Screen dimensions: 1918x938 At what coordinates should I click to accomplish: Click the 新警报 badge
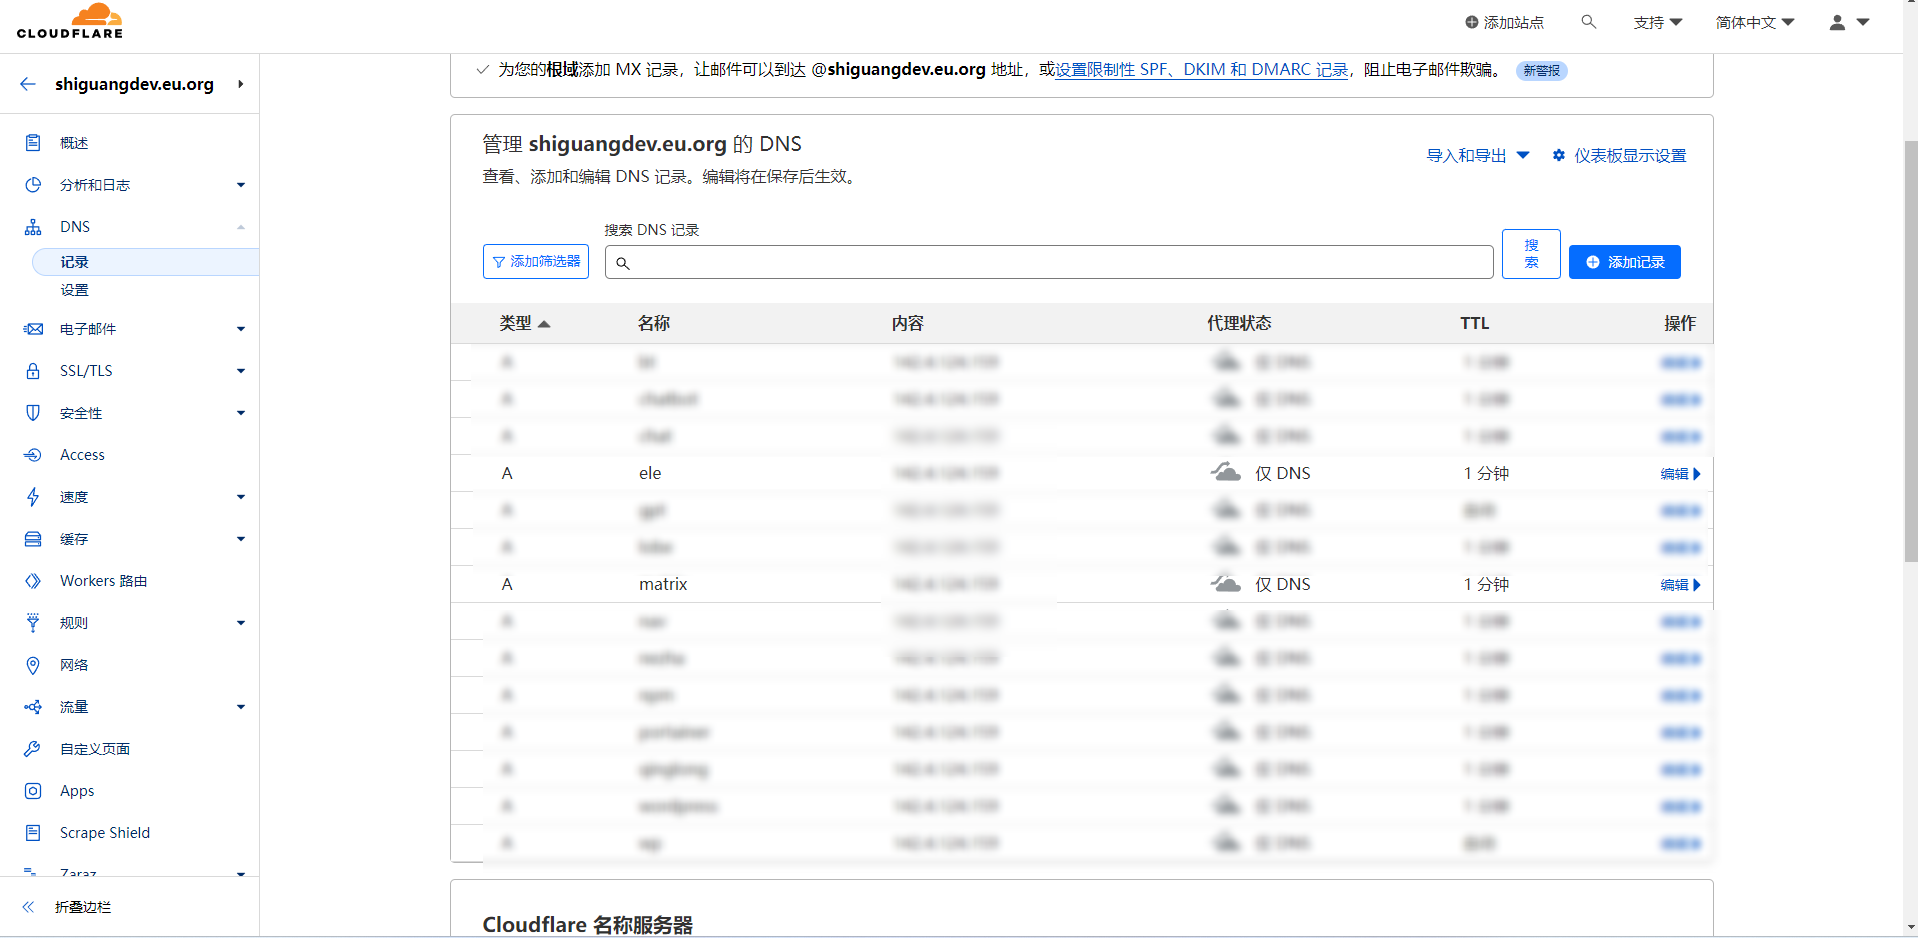1542,71
